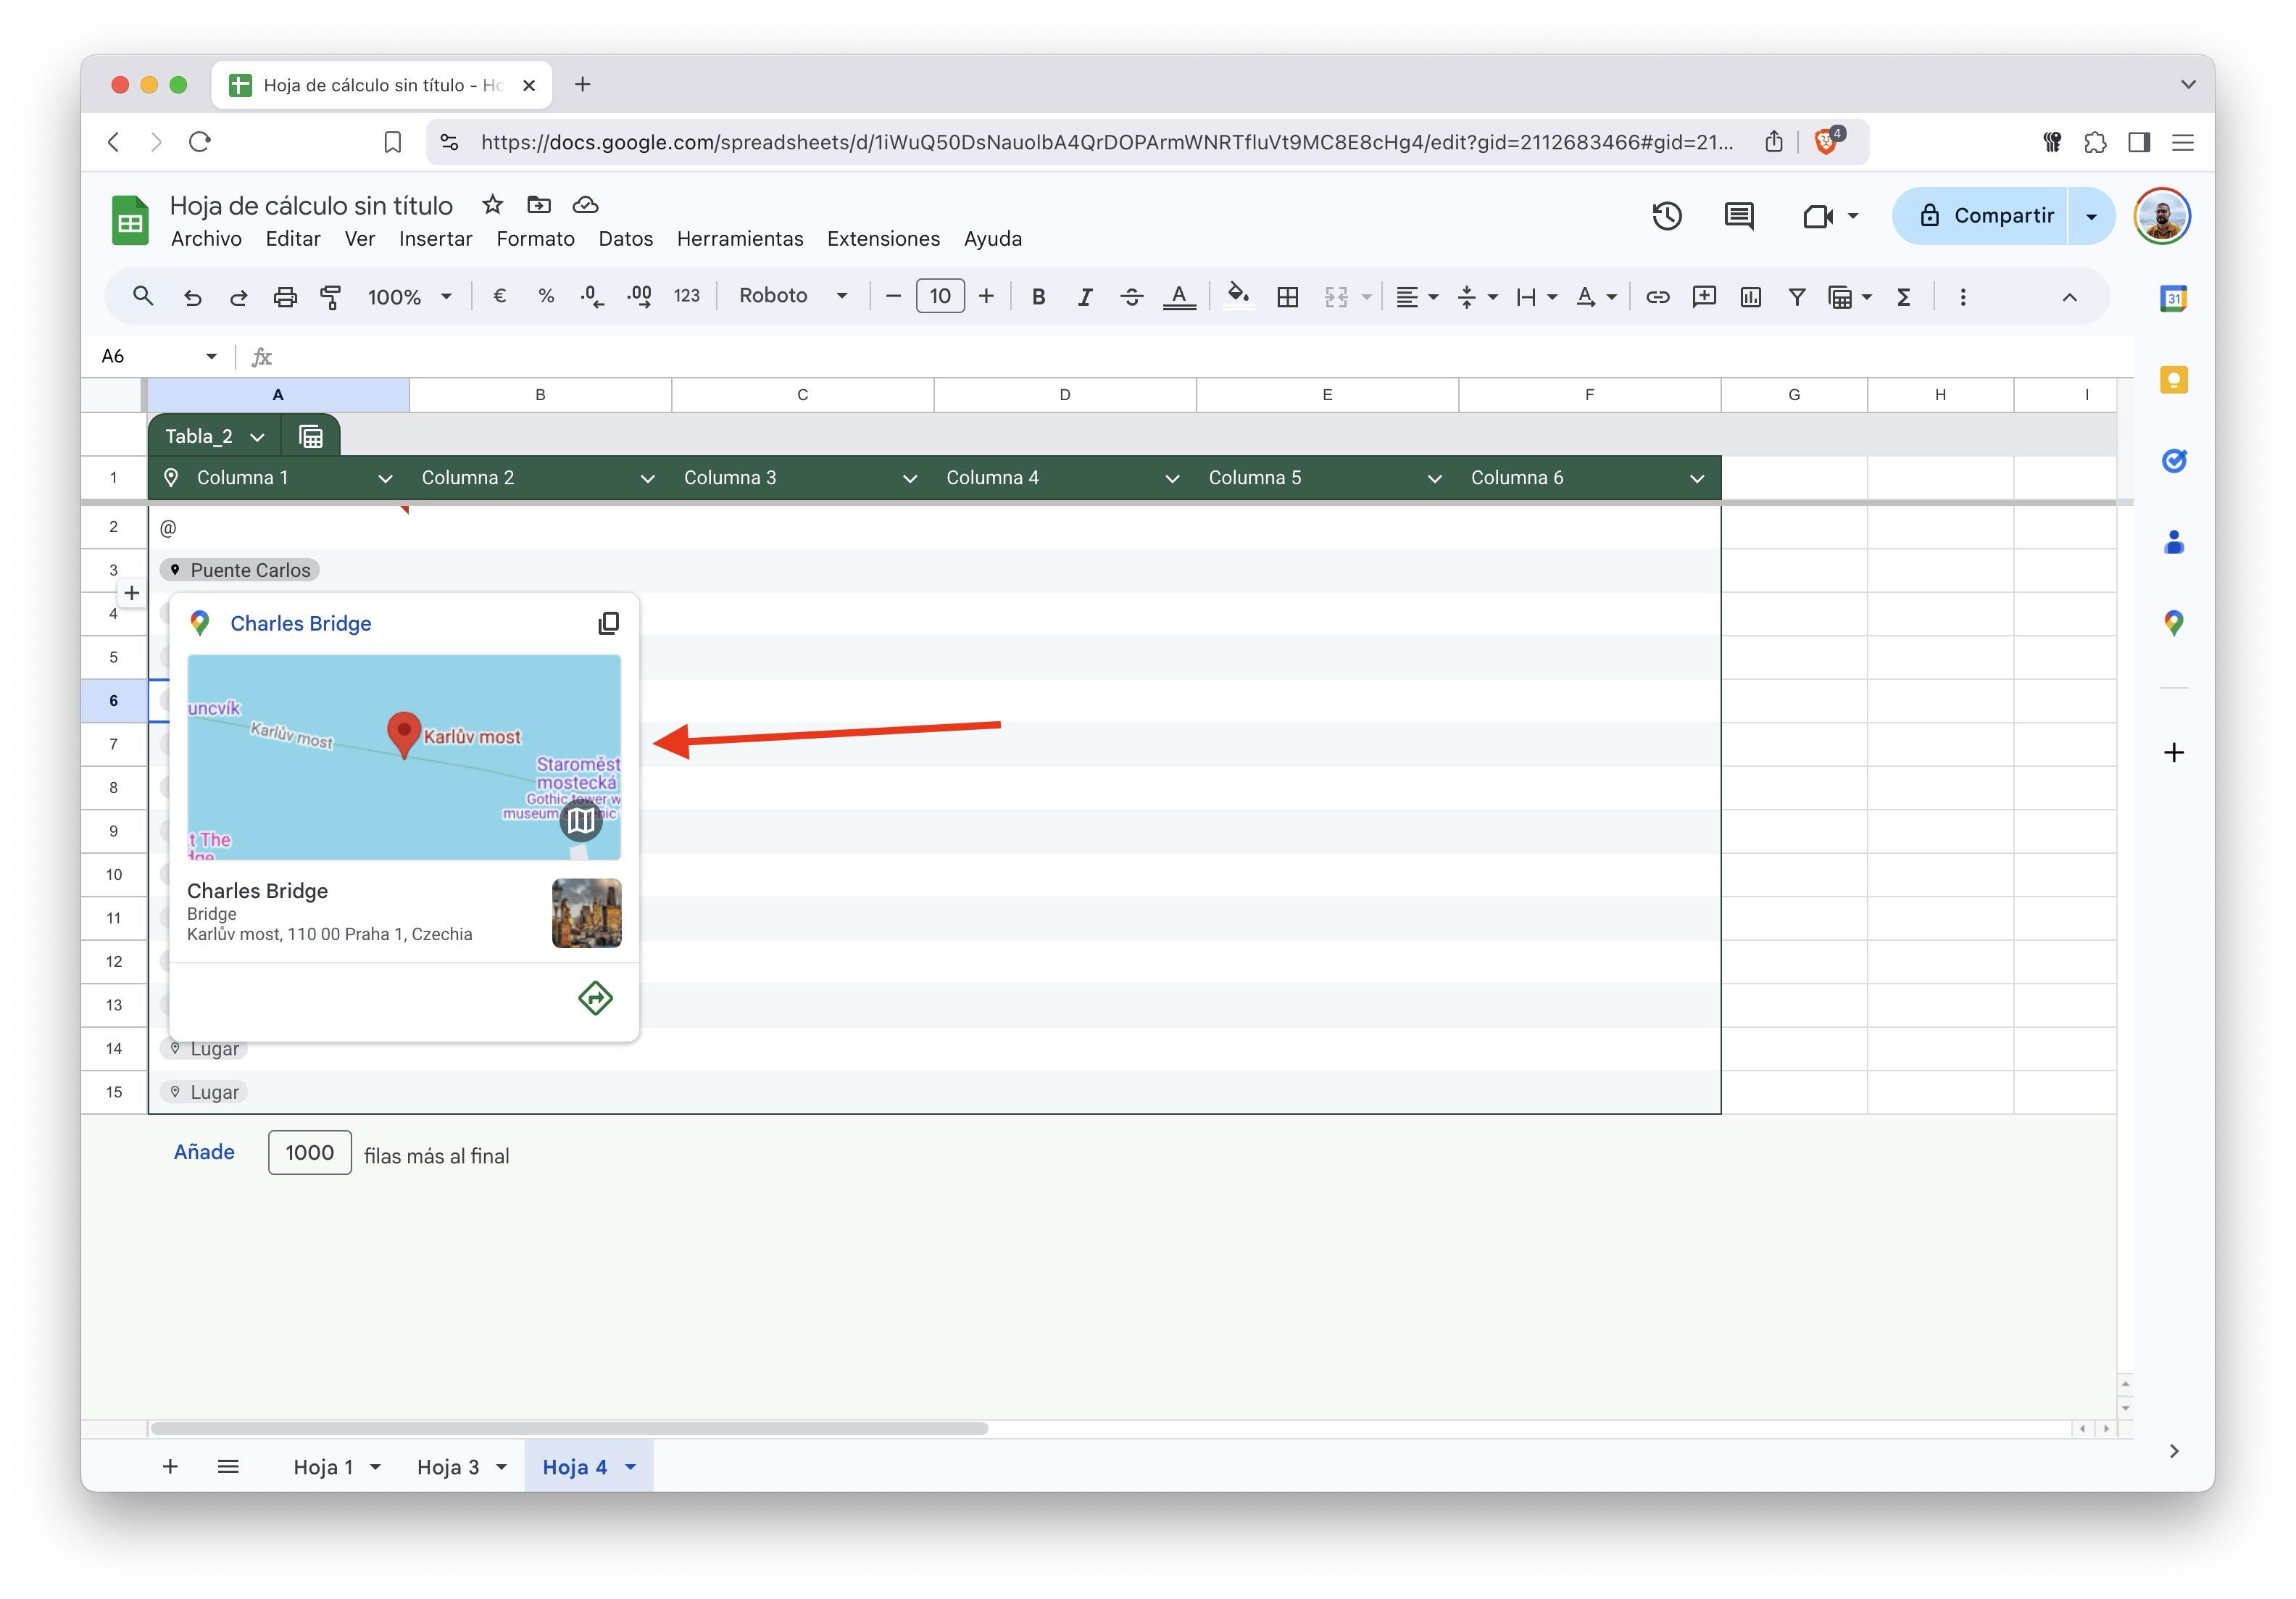
Task: Insert a chart
Action: coord(1750,297)
